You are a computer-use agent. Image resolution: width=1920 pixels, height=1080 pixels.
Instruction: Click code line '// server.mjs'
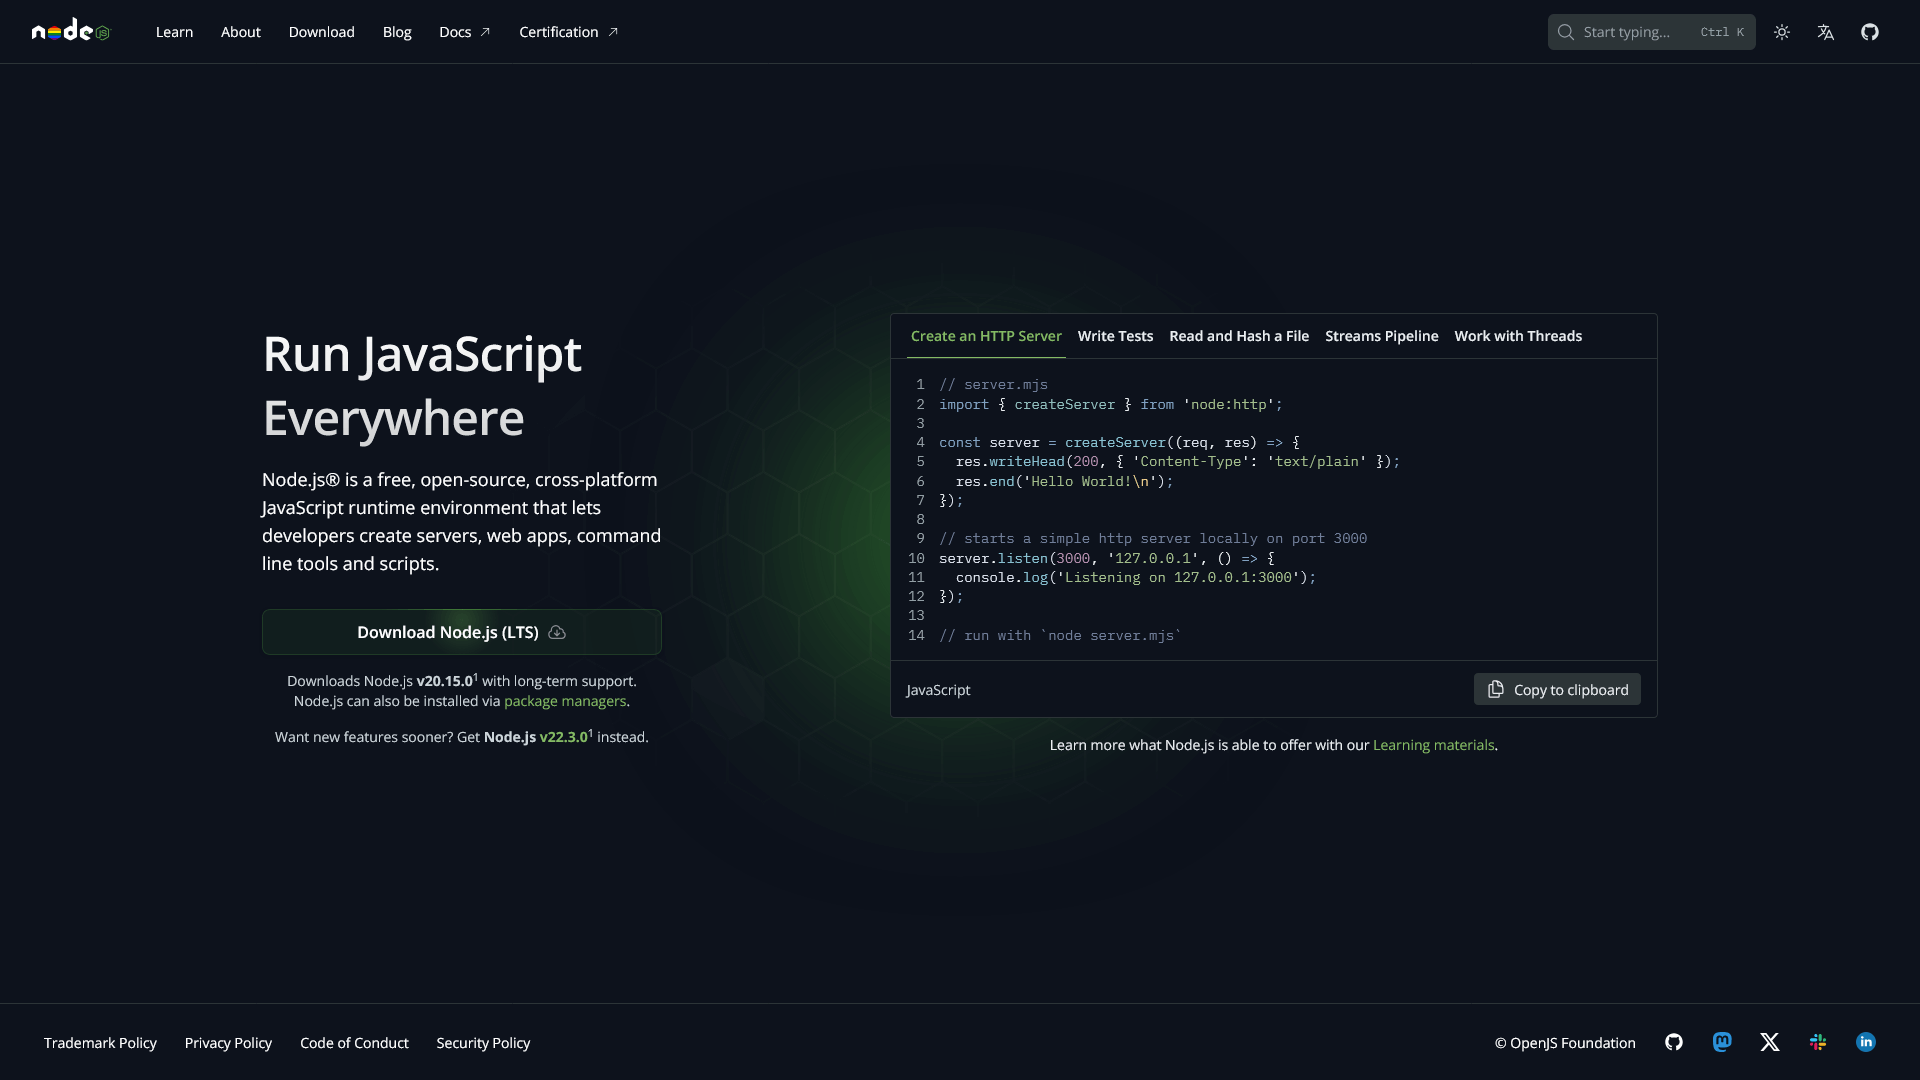pyautogui.click(x=993, y=384)
